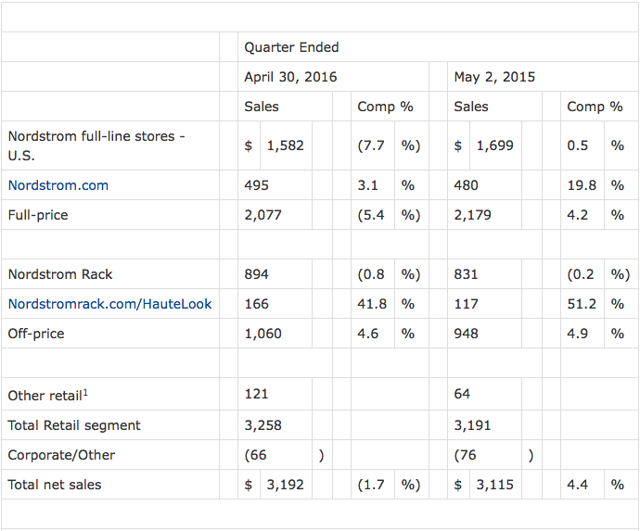
Task: Select the 1,060 Off-price sales value
Action: [x=263, y=334]
